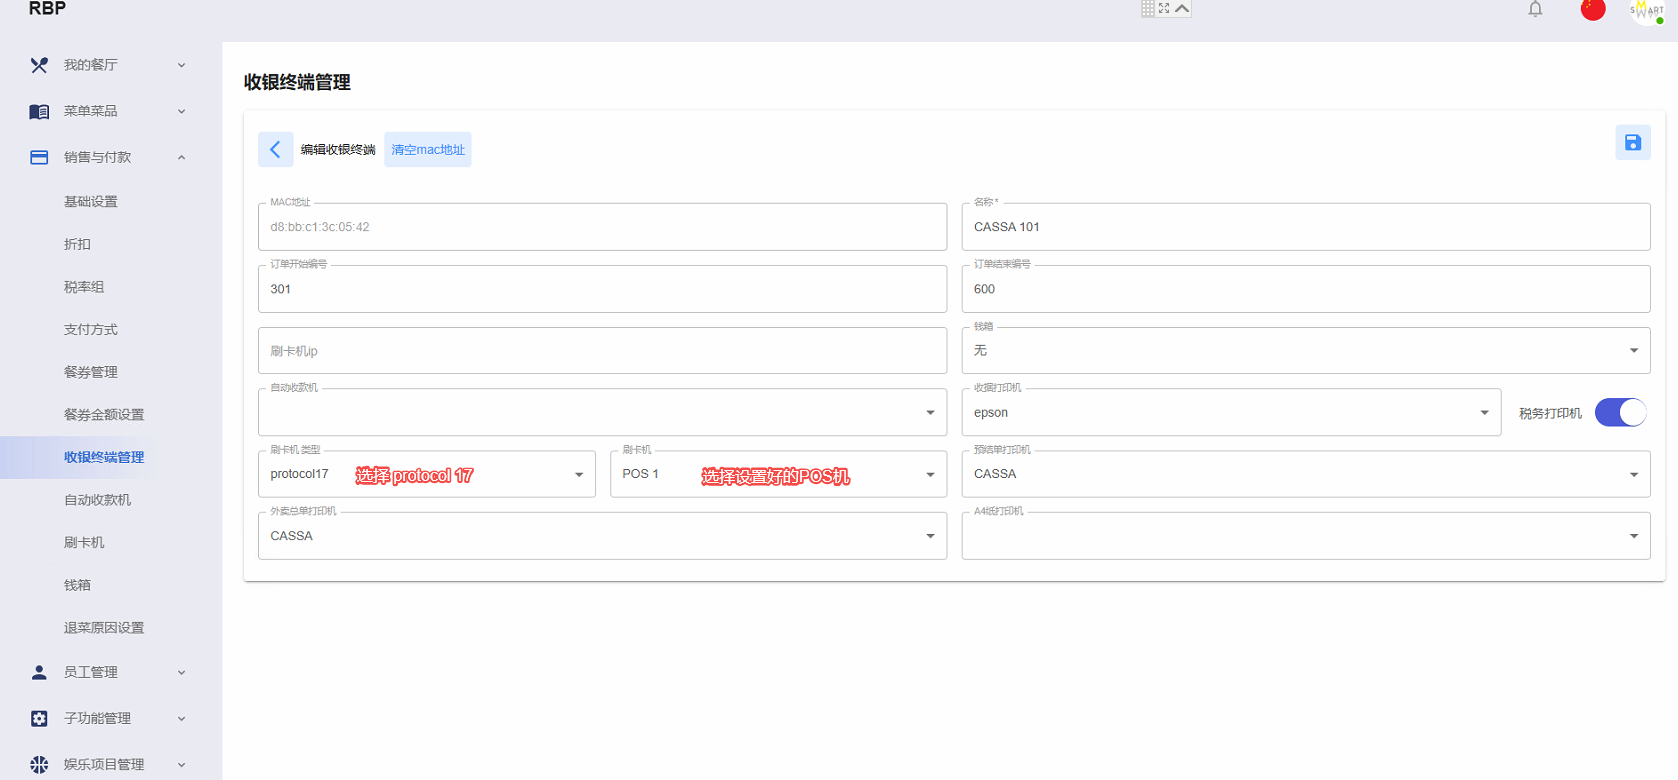
Task: Open the notification bell
Action: [1535, 10]
